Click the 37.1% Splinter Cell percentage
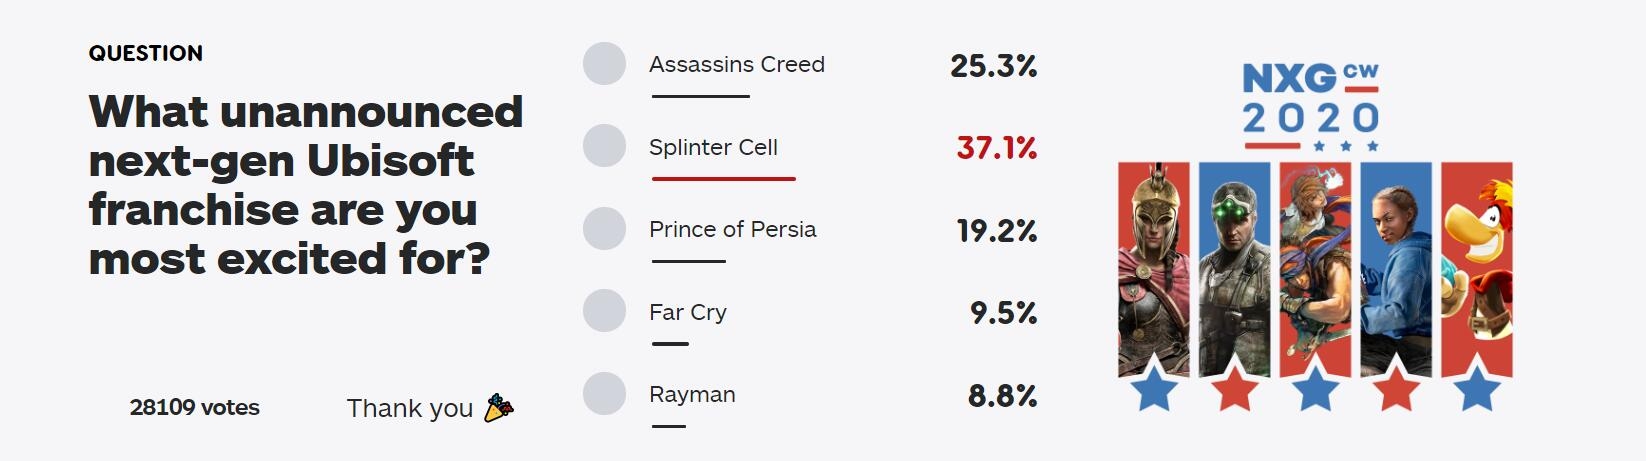The width and height of the screenshot is (1646, 461). tap(996, 148)
